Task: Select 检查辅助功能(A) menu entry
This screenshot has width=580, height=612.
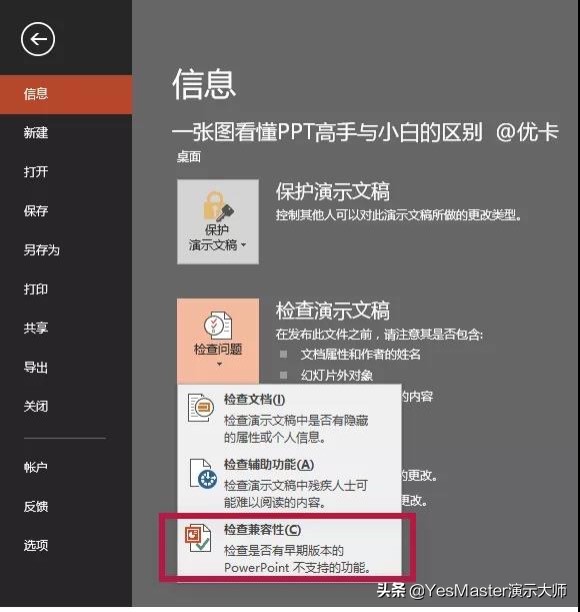Action: coord(290,482)
